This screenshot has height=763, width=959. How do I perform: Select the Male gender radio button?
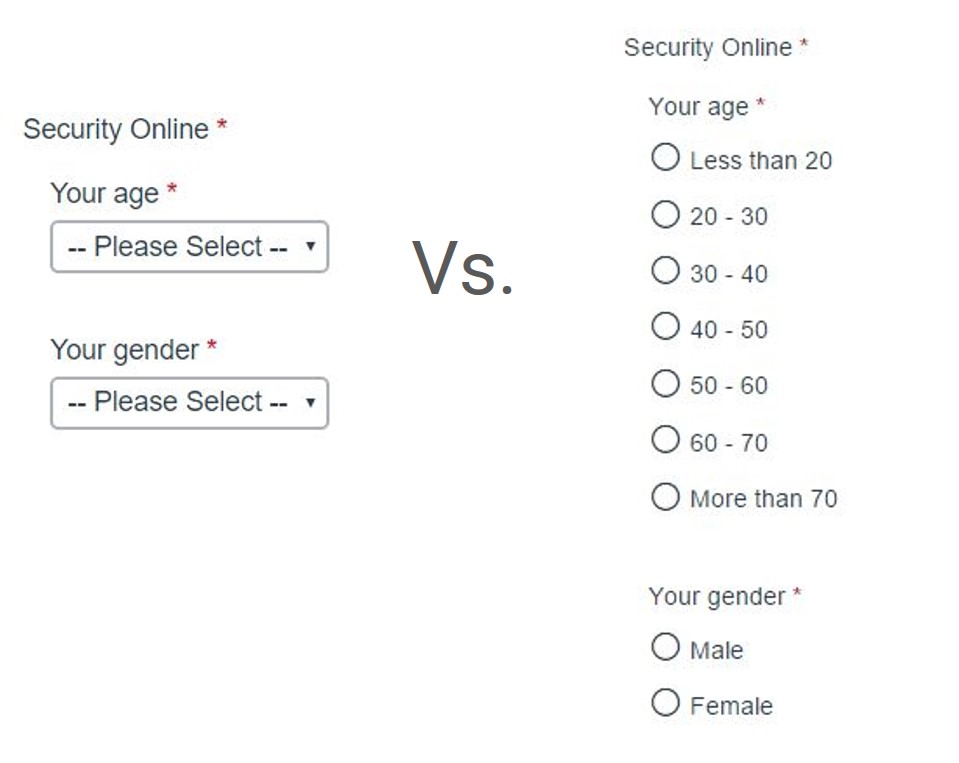665,648
